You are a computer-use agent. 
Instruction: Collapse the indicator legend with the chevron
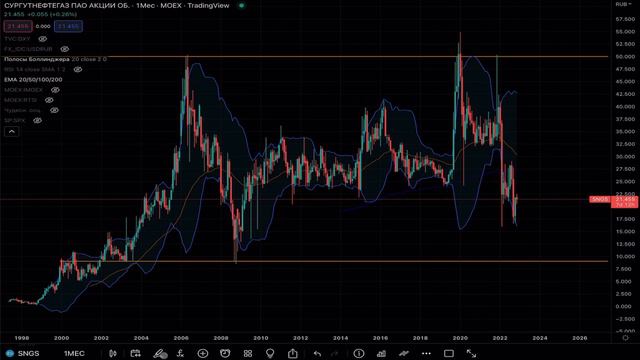pos(11,131)
